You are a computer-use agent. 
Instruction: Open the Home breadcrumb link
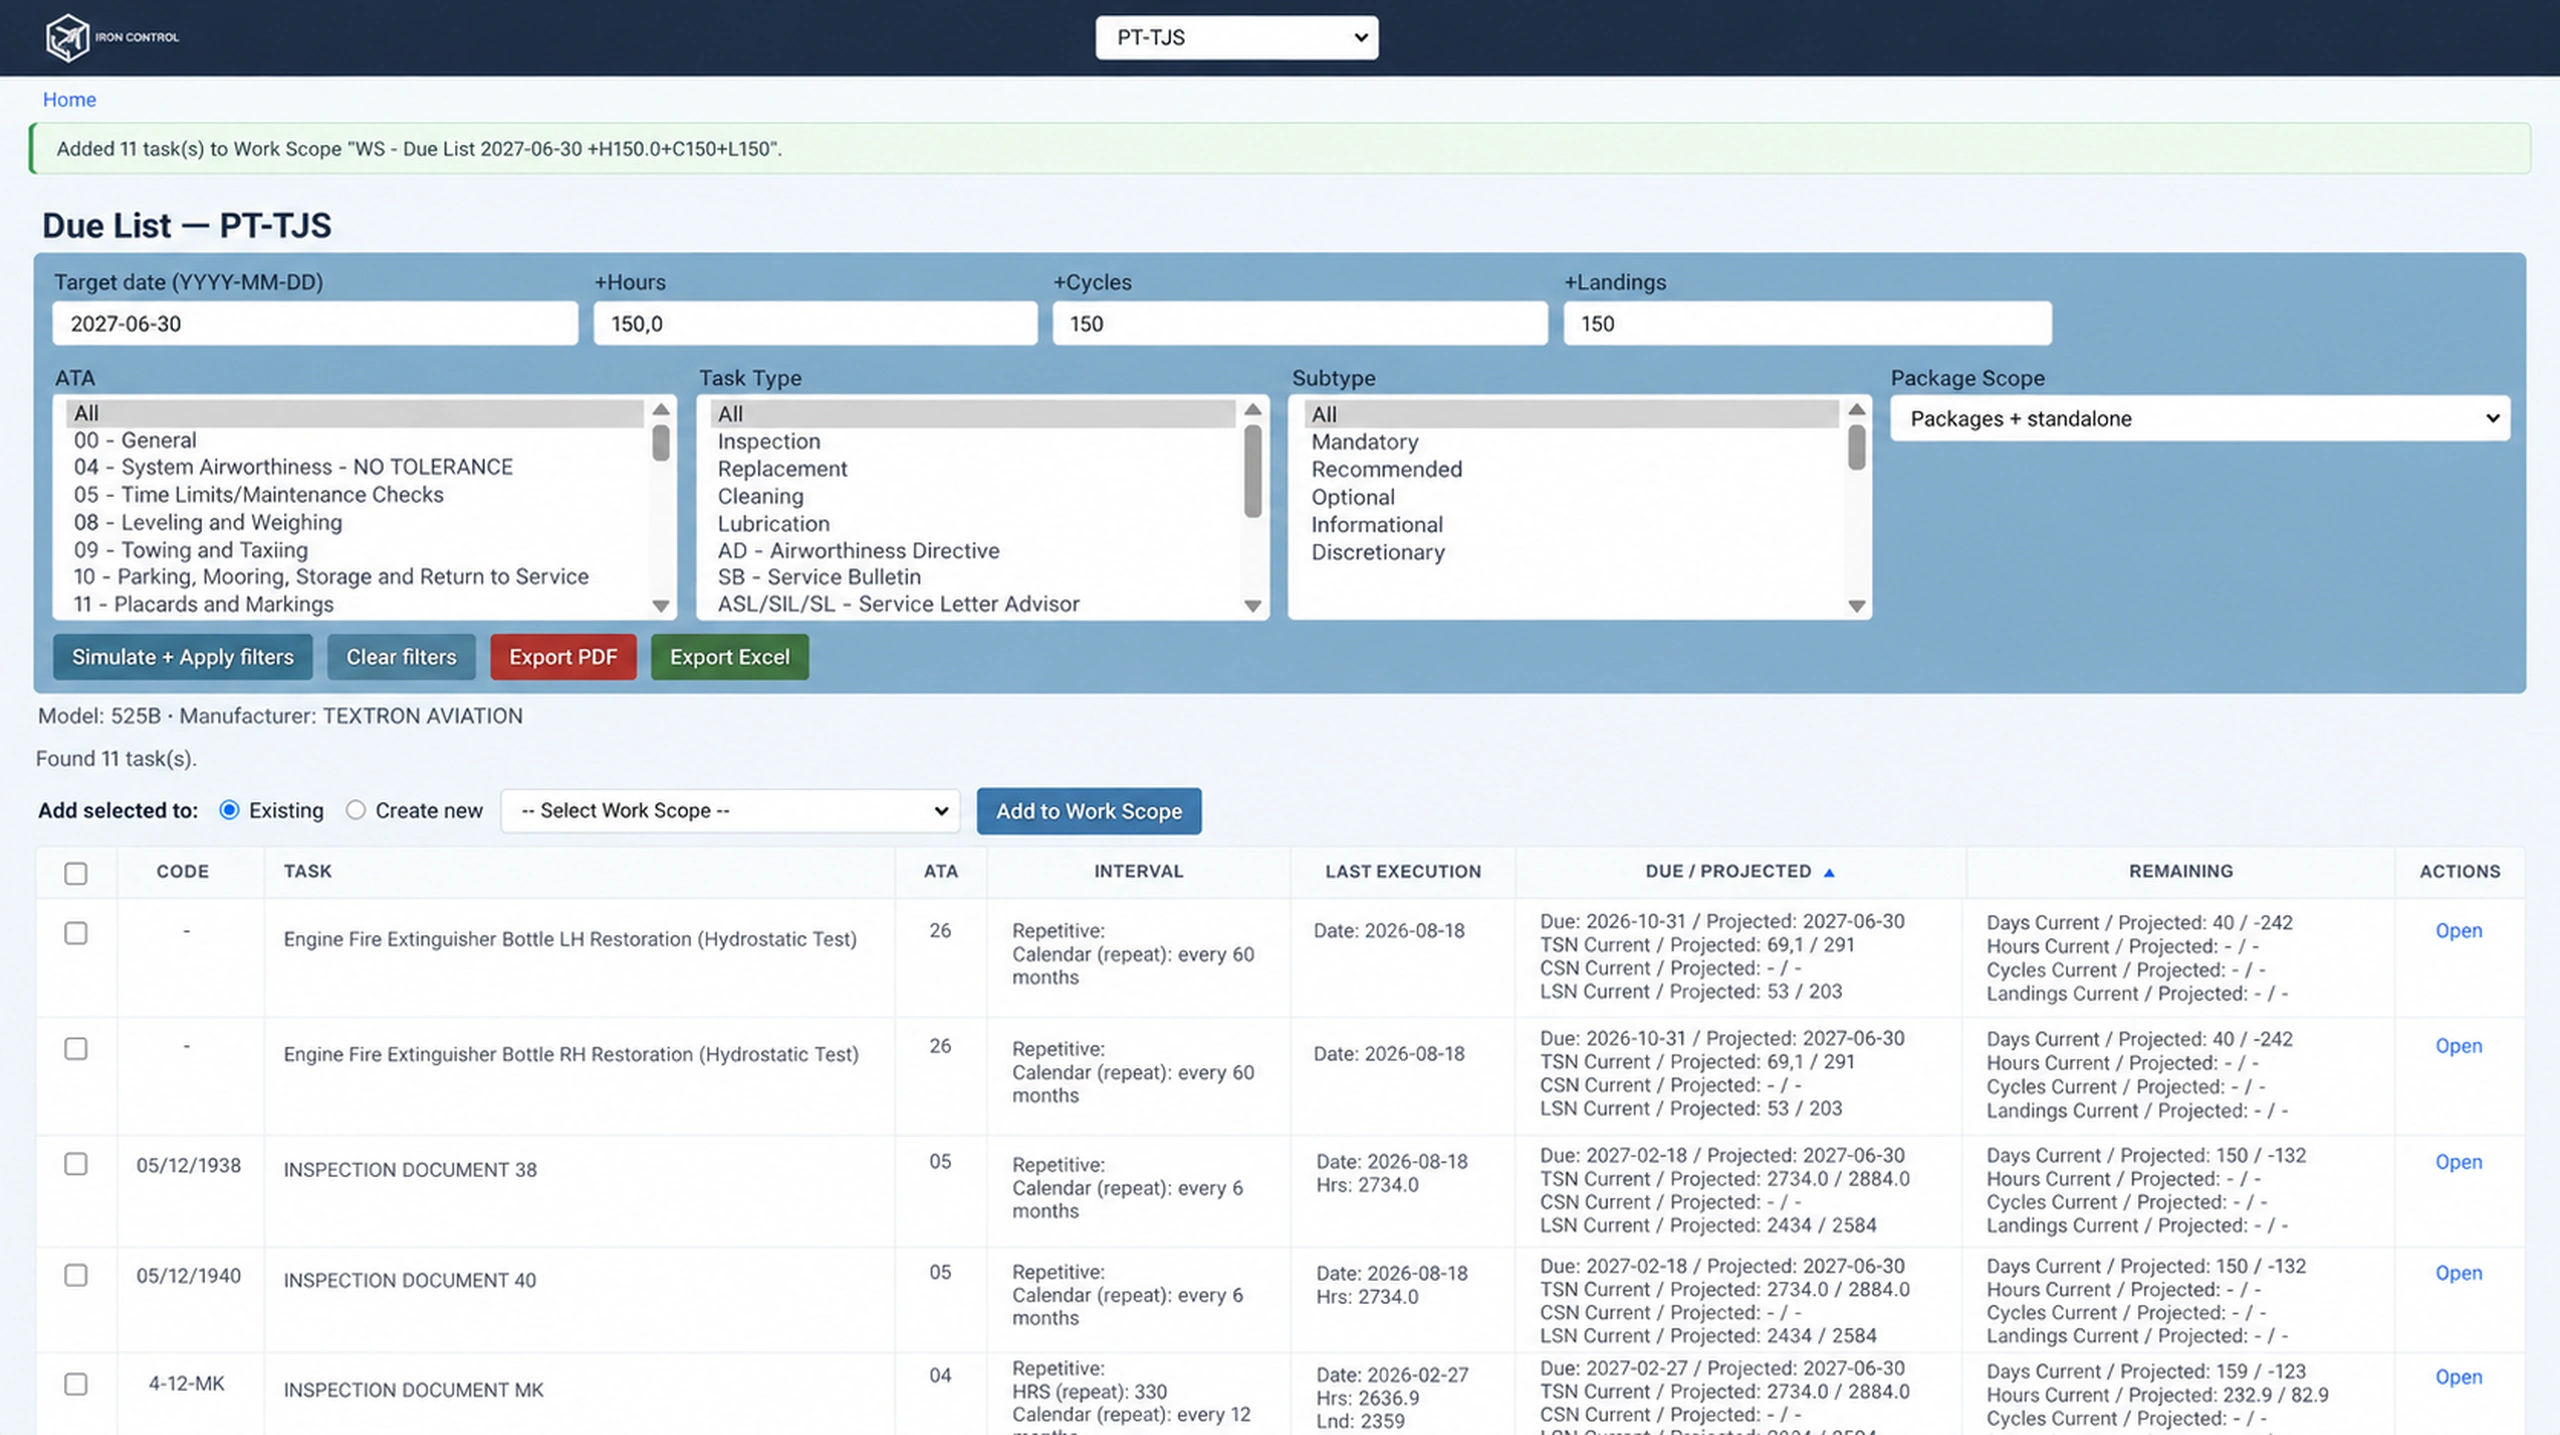(69, 99)
